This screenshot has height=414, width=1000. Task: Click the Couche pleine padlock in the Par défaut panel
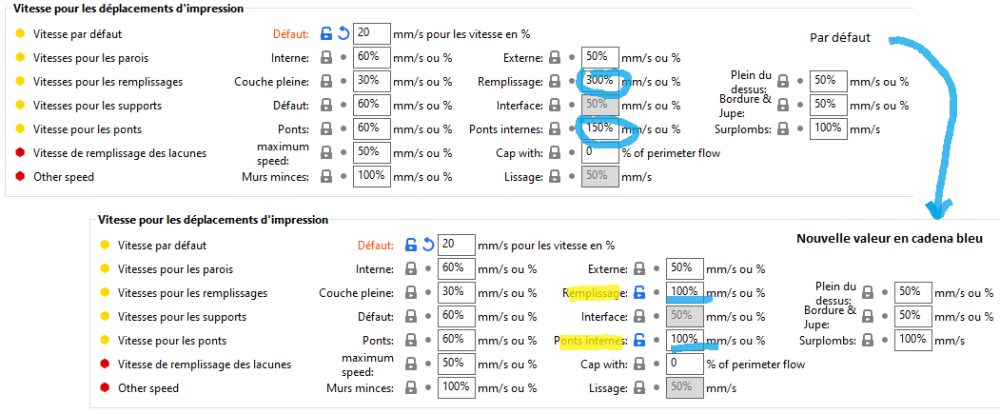point(326,81)
